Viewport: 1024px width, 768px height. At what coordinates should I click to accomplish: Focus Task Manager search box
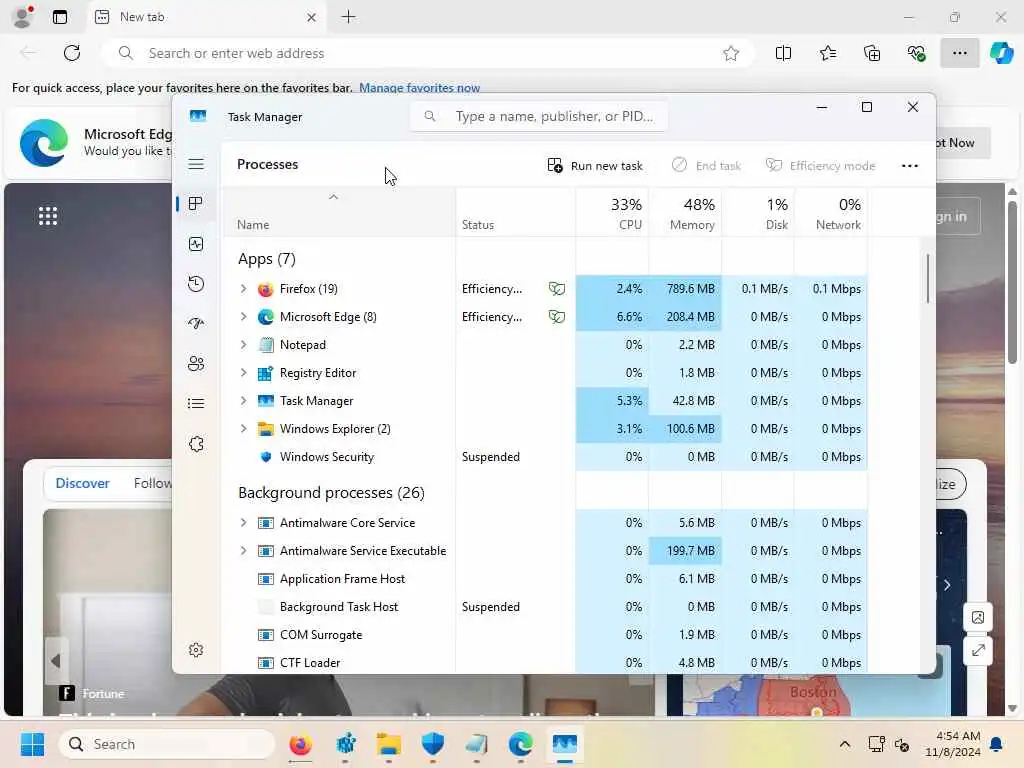click(x=539, y=116)
